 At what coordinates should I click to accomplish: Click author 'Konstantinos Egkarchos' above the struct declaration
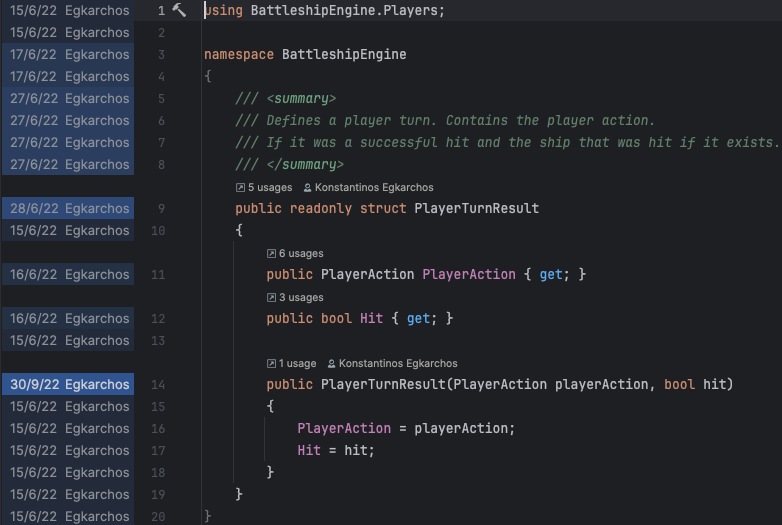(374, 187)
